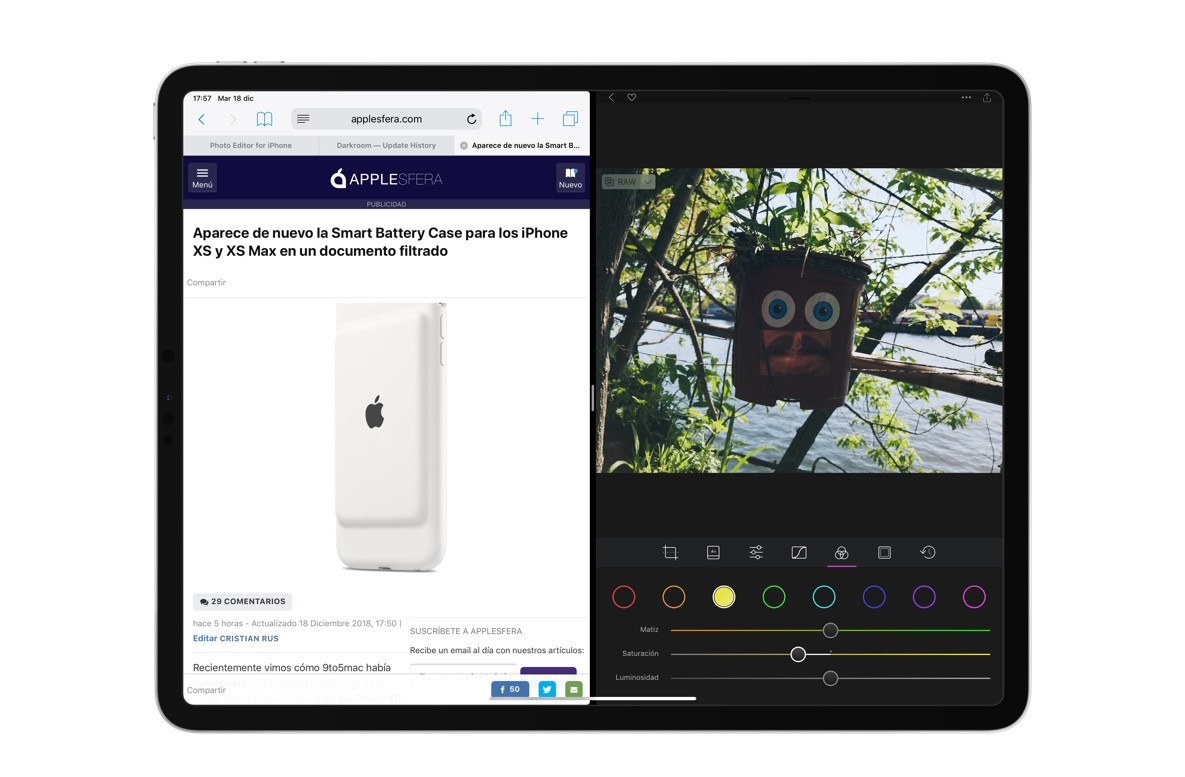Favorite the photo with the heart icon
The image size is (1185, 777).
(x=631, y=97)
